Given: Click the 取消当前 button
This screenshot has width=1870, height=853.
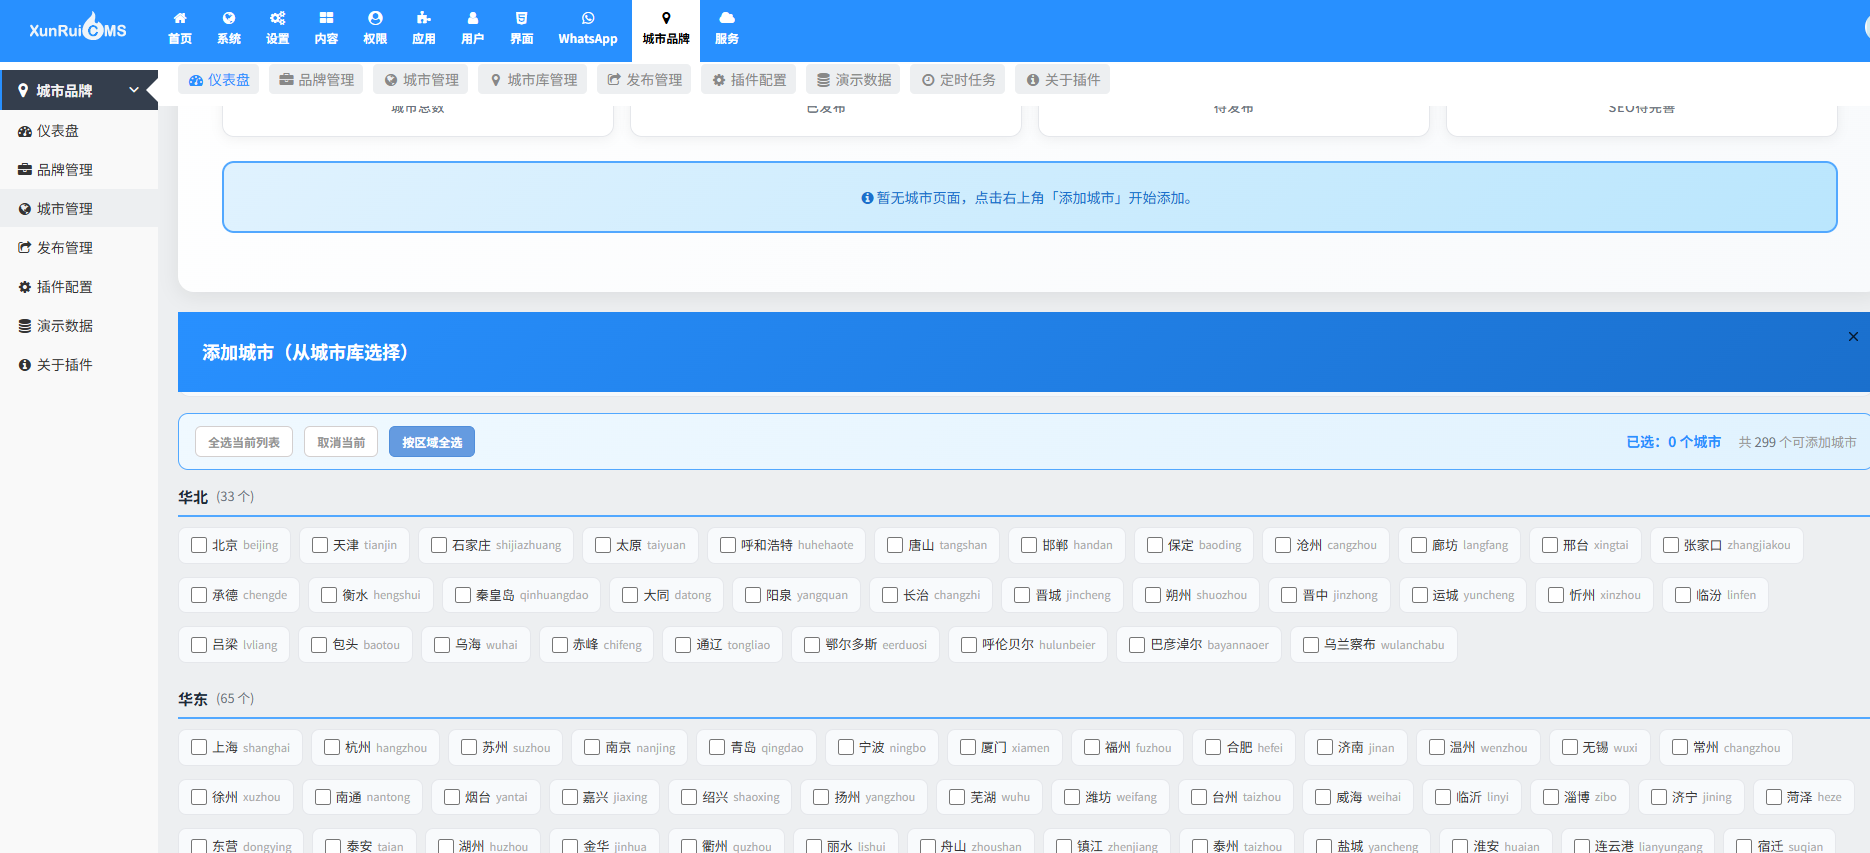Looking at the screenshot, I should tap(341, 442).
